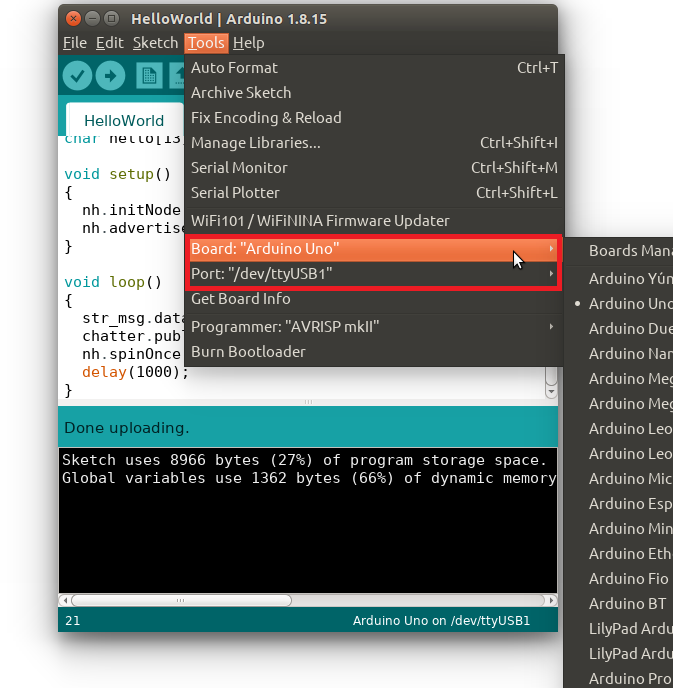Open the Serial Monitor entry

click(x=374, y=168)
